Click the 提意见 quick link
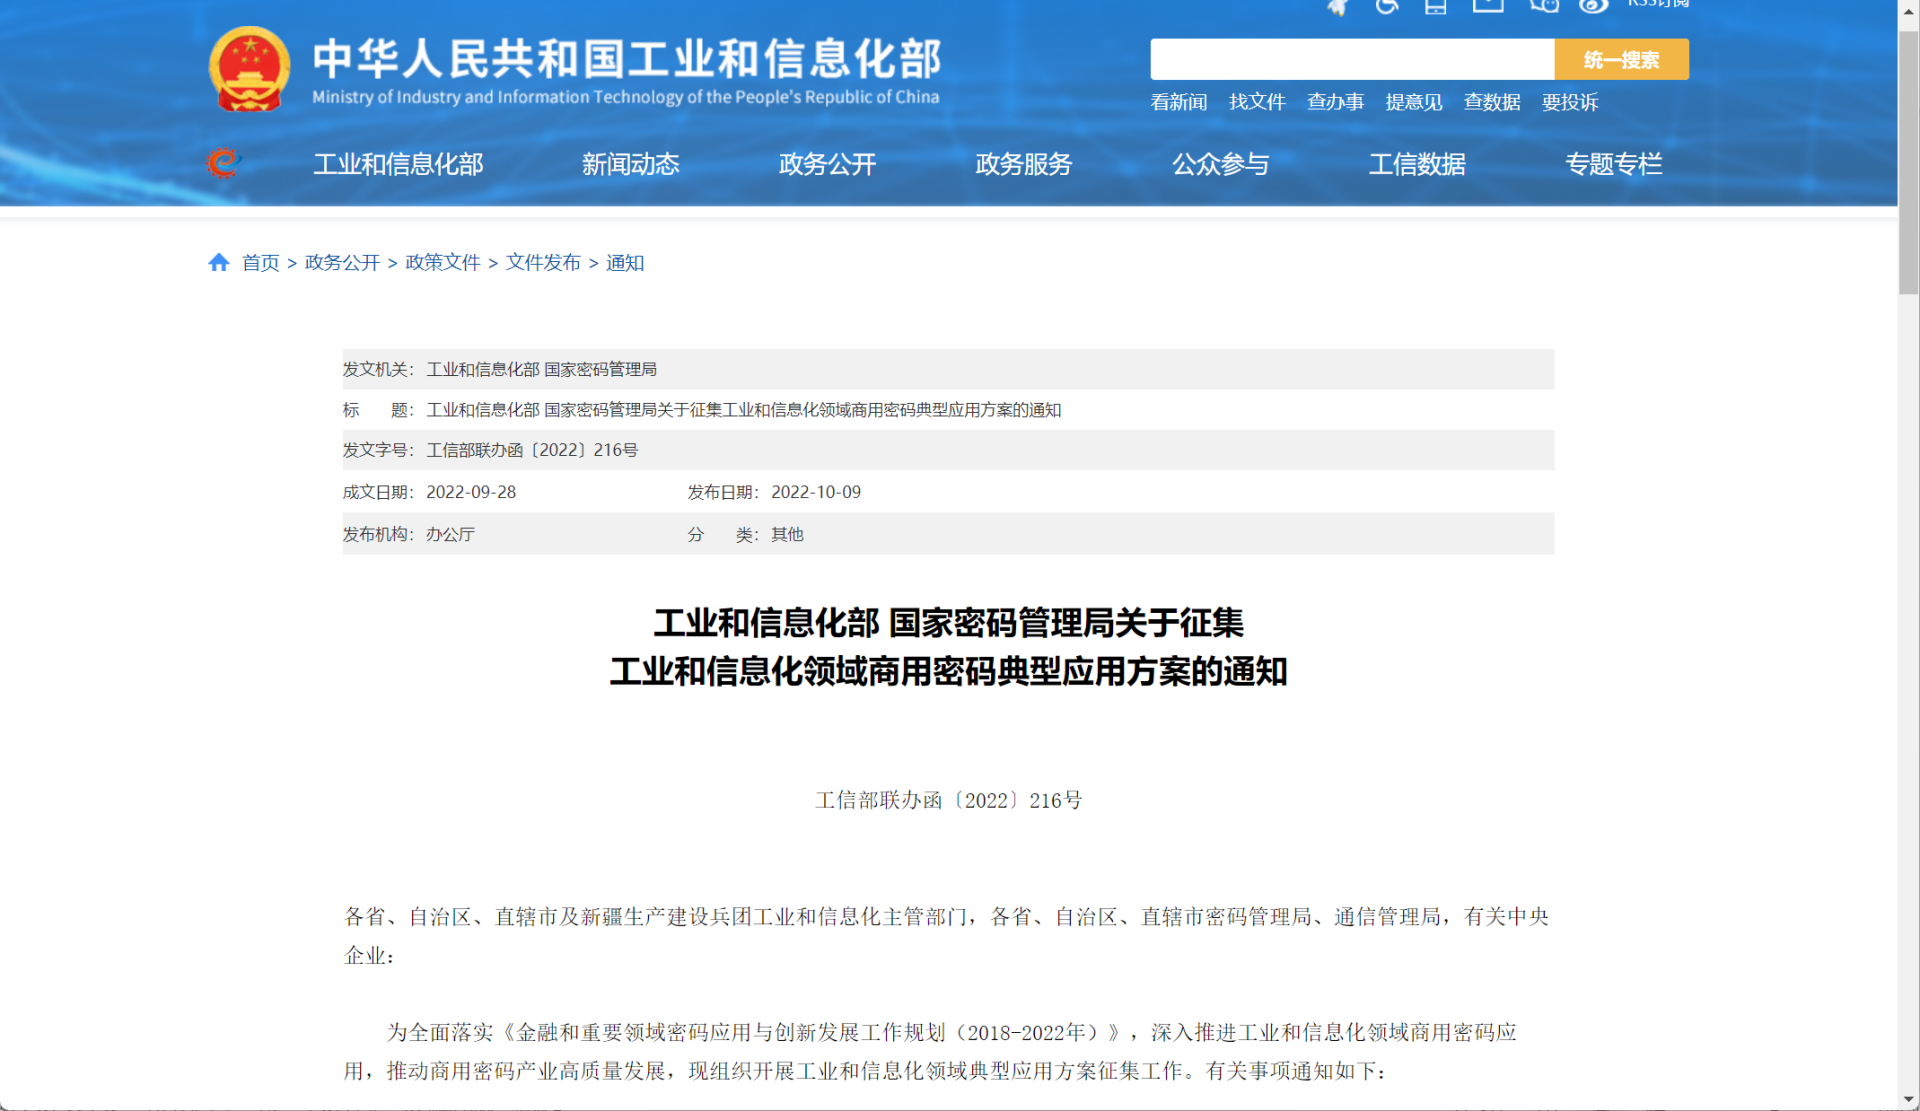This screenshot has height=1111, width=1920. click(x=1414, y=102)
